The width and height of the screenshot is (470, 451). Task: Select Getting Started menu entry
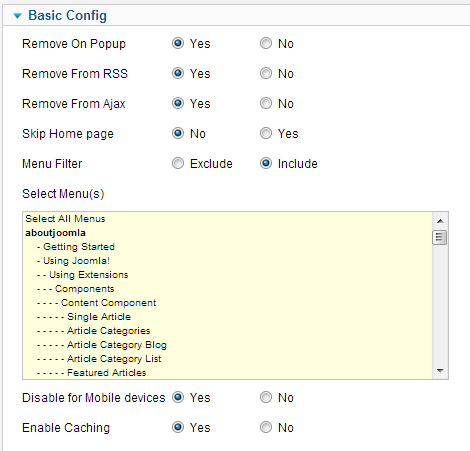[x=227, y=247]
